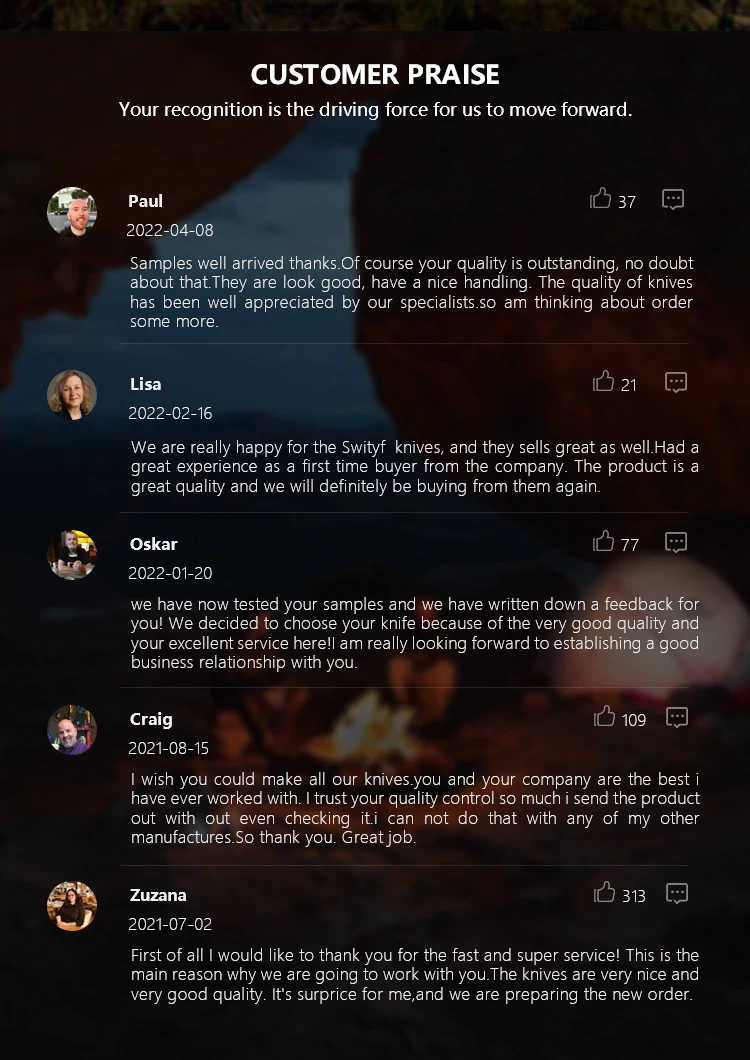Open the comment icon for Craig's review
The height and width of the screenshot is (1060, 750).
pos(677,717)
